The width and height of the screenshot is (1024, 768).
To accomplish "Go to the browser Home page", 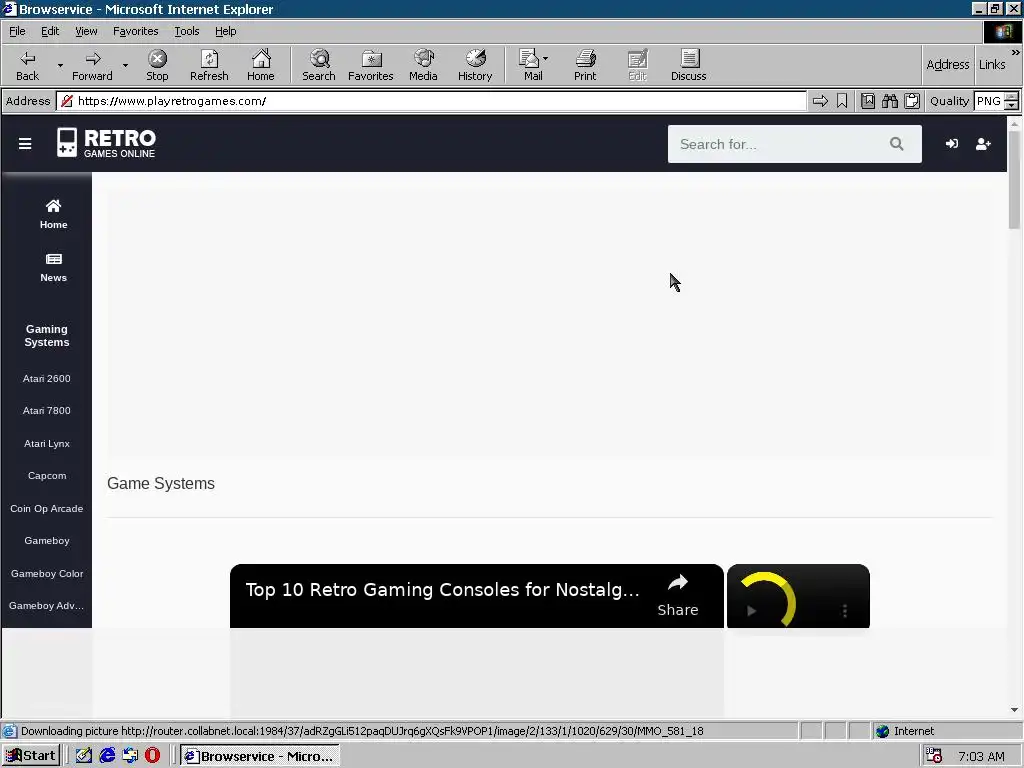I will click(261, 65).
